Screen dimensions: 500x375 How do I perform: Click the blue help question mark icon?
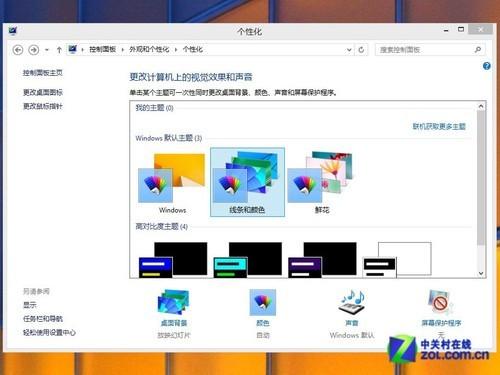[x=486, y=66]
